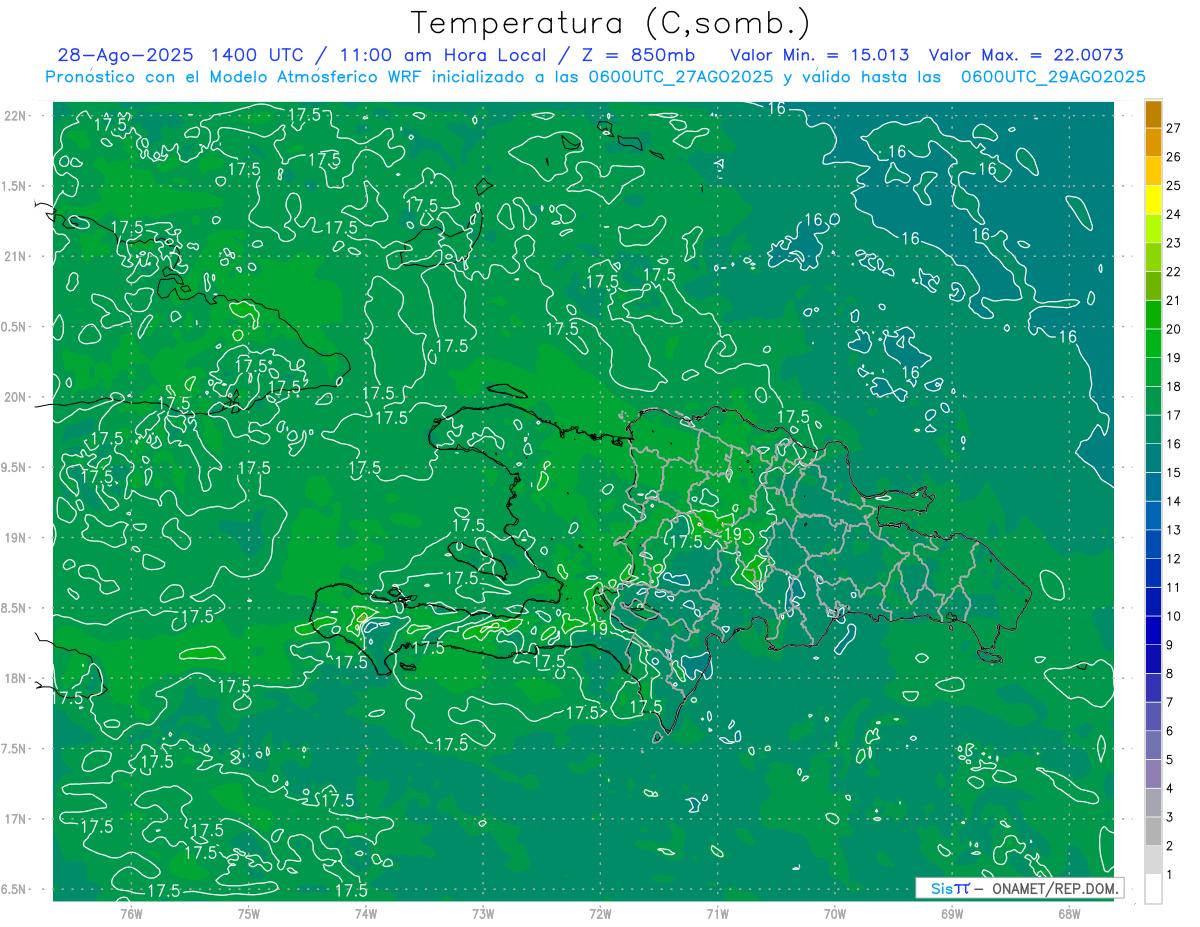1200x927 pixels.
Task: Click the "22N" latitude axis label
Action: [x=16, y=116]
